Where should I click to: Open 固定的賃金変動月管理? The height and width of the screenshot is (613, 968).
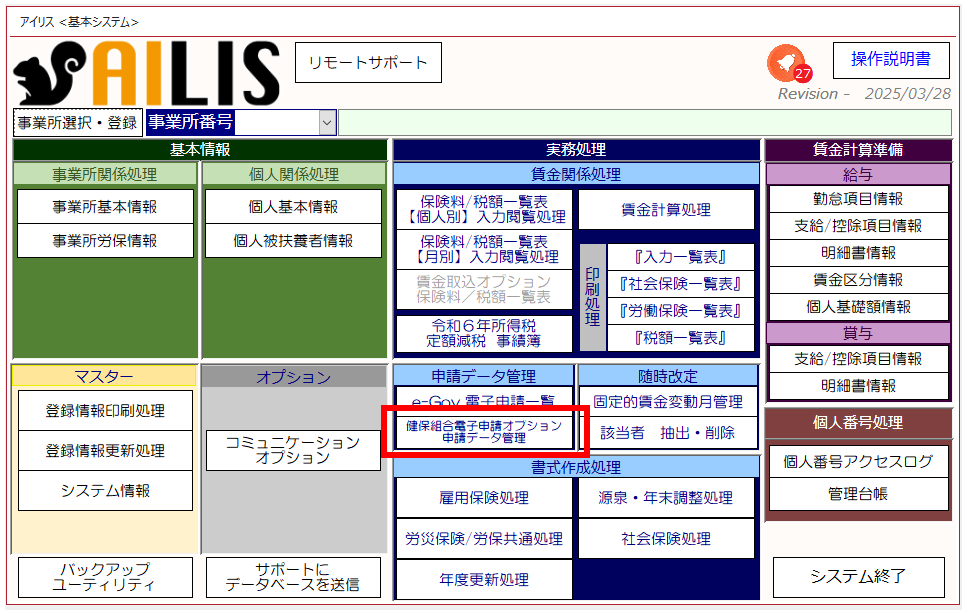[x=667, y=402]
